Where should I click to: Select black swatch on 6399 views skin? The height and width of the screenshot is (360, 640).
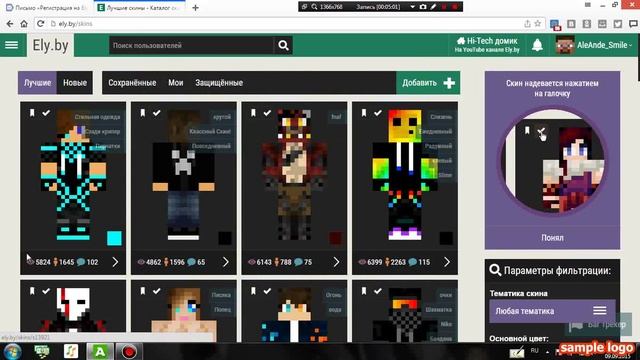[x=446, y=238]
